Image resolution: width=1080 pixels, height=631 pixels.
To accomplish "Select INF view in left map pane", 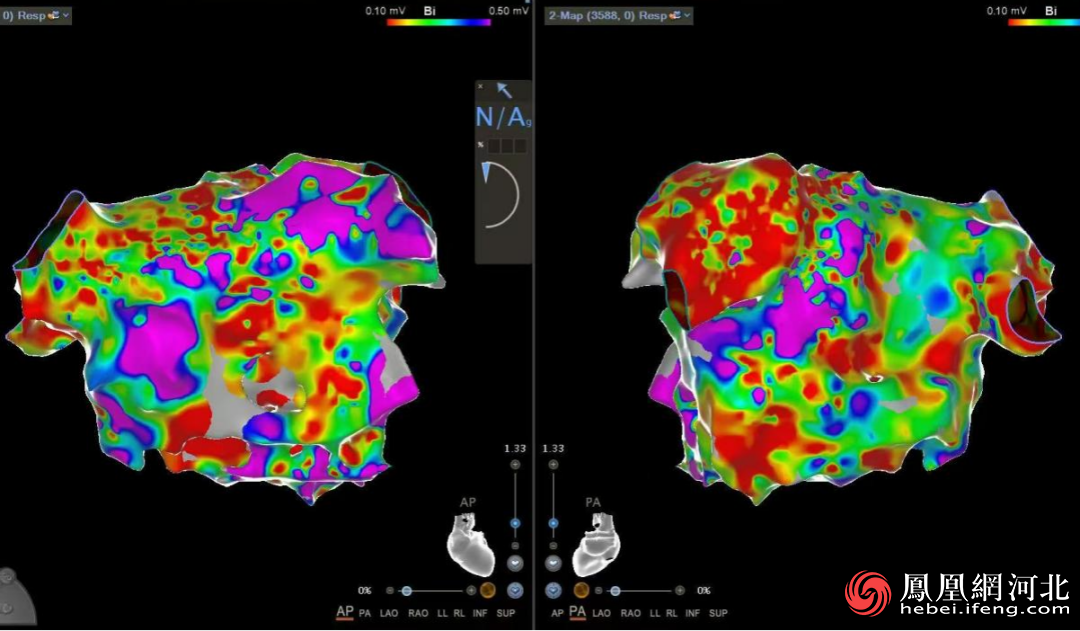I will click(480, 613).
